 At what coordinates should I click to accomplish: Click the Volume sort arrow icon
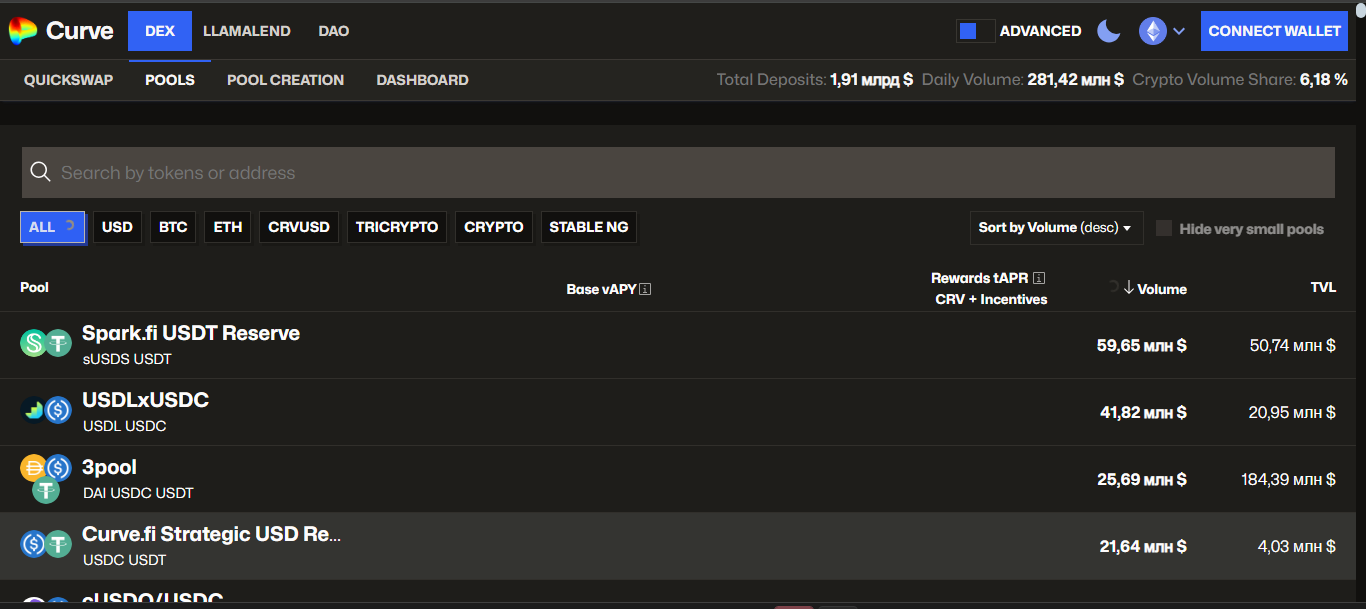tap(1129, 288)
